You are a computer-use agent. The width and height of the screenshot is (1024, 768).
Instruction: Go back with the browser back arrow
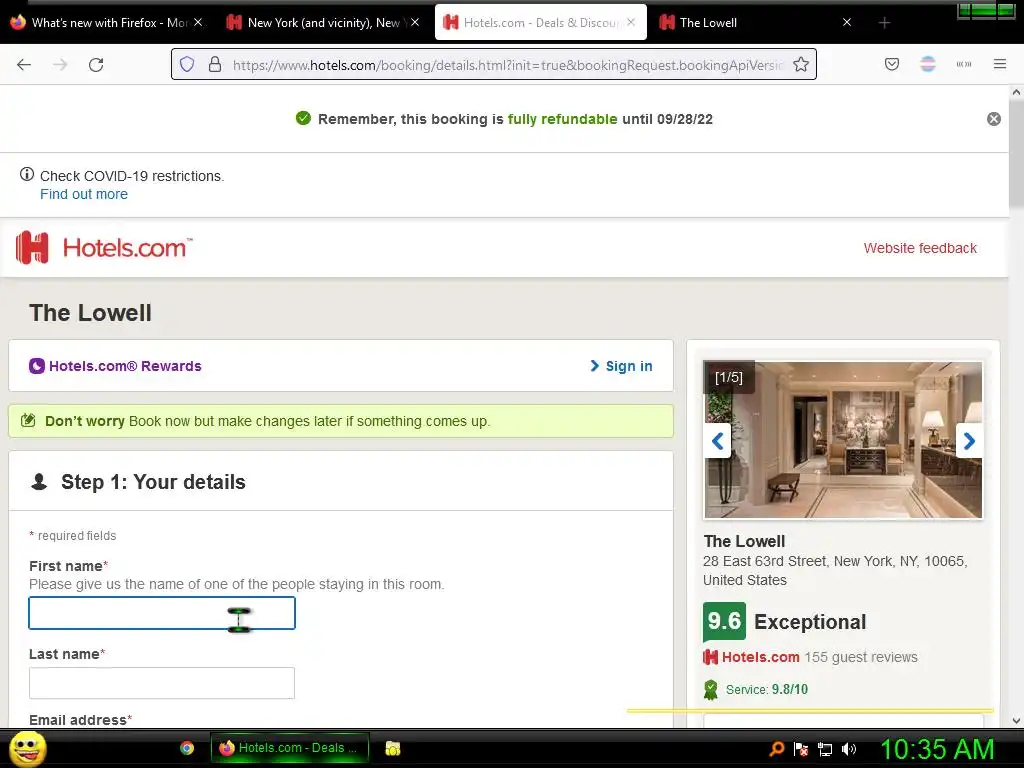tap(24, 65)
